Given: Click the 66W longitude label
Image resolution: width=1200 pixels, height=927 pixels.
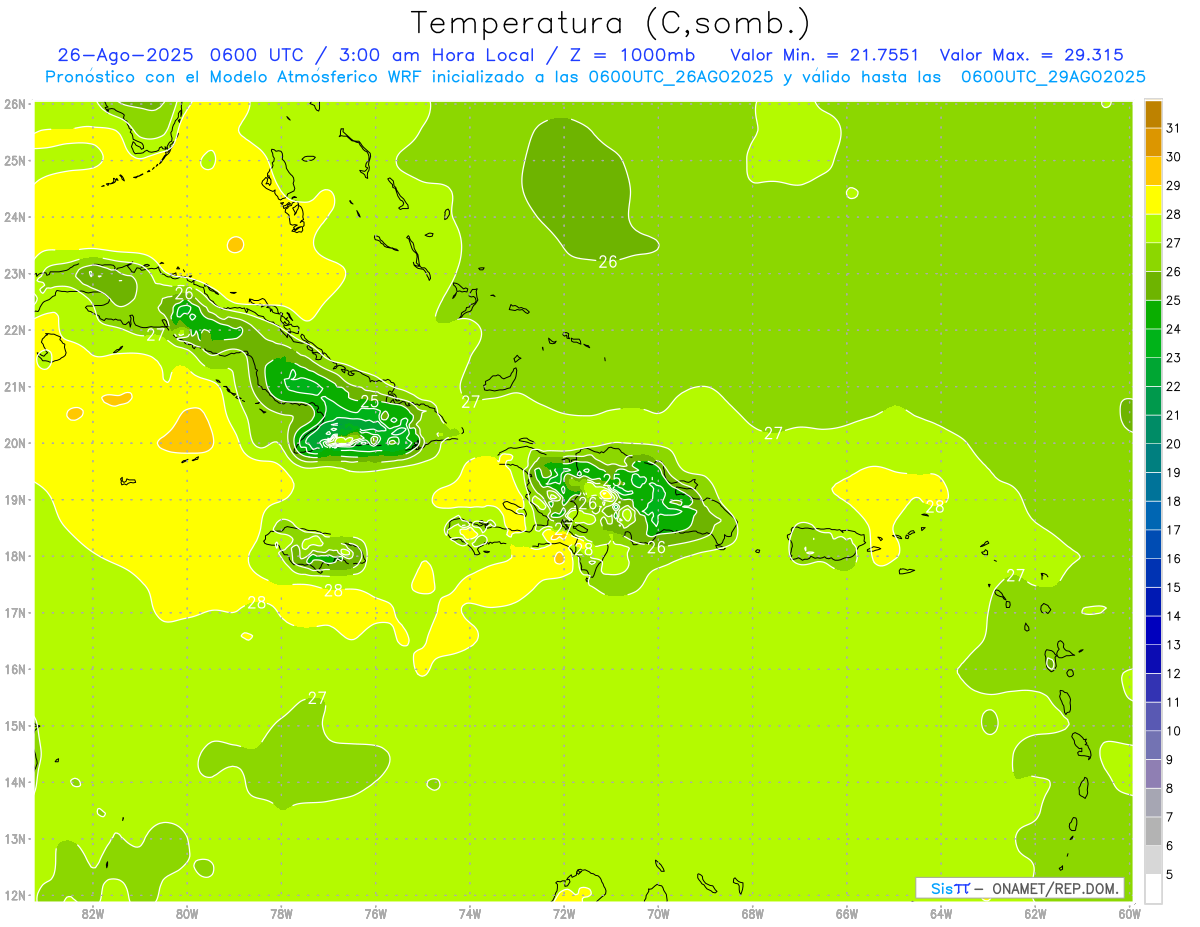Looking at the screenshot, I should click(847, 913).
